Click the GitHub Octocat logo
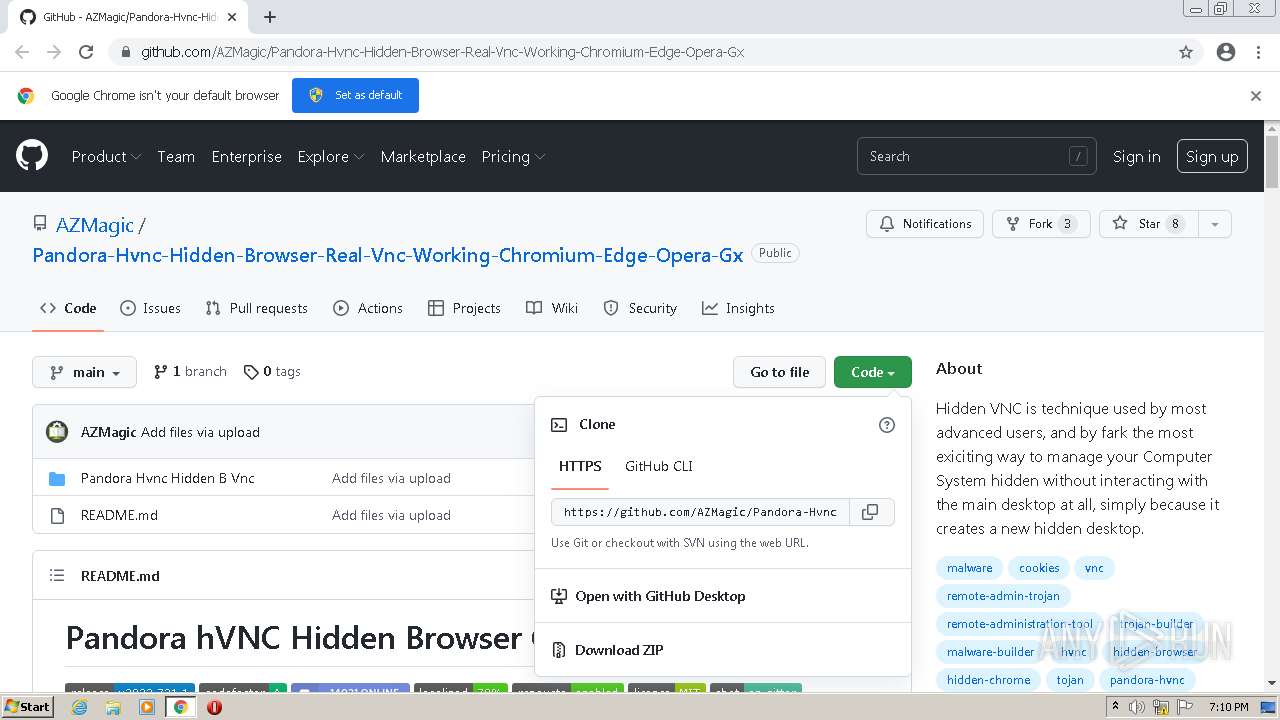The image size is (1280, 720). pos(32,156)
